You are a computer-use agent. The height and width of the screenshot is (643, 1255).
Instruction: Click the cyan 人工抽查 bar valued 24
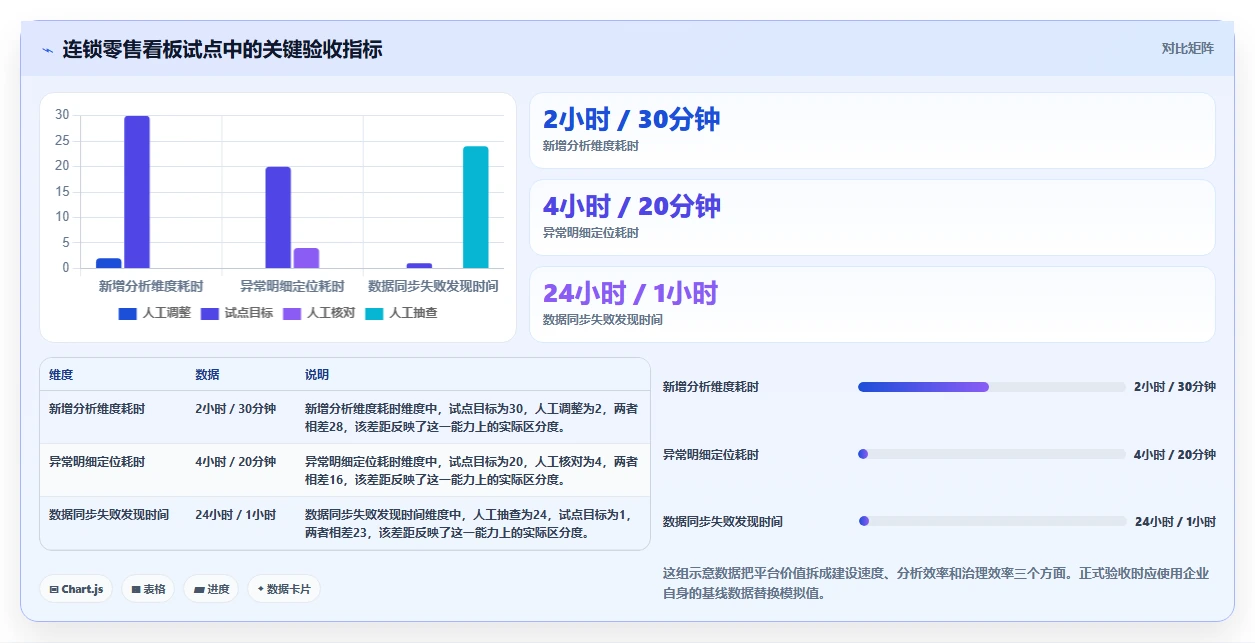coord(476,207)
